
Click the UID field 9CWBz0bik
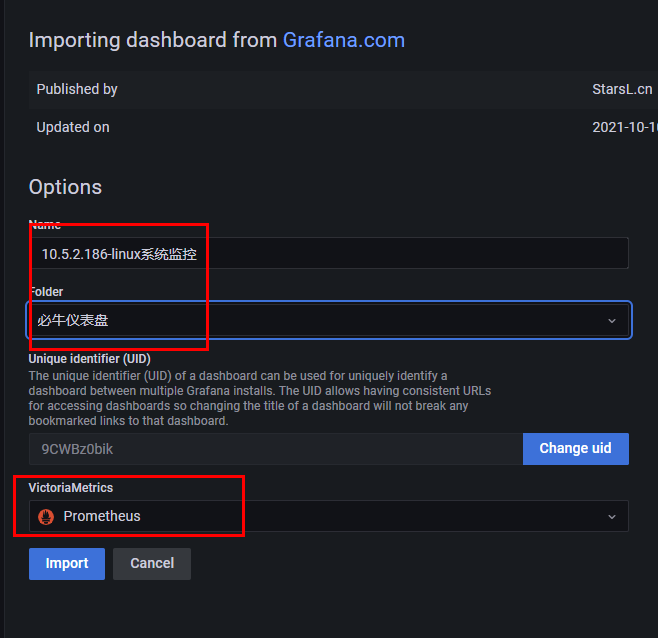pyautogui.click(x=276, y=449)
